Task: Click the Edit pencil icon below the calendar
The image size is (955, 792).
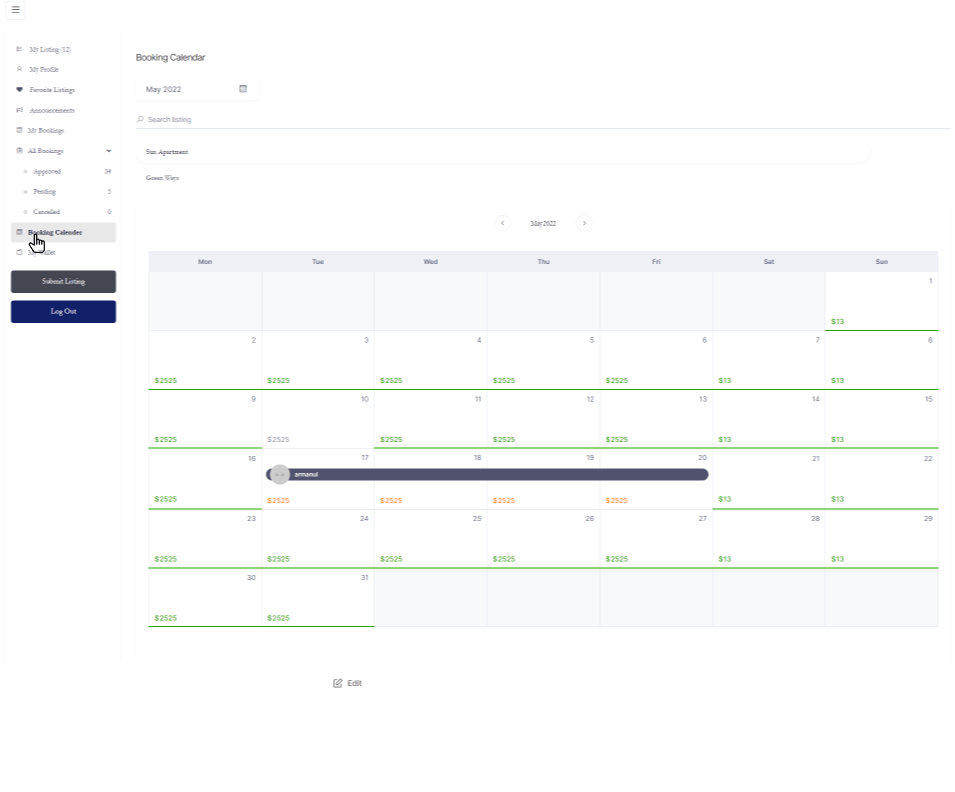Action: (x=338, y=683)
